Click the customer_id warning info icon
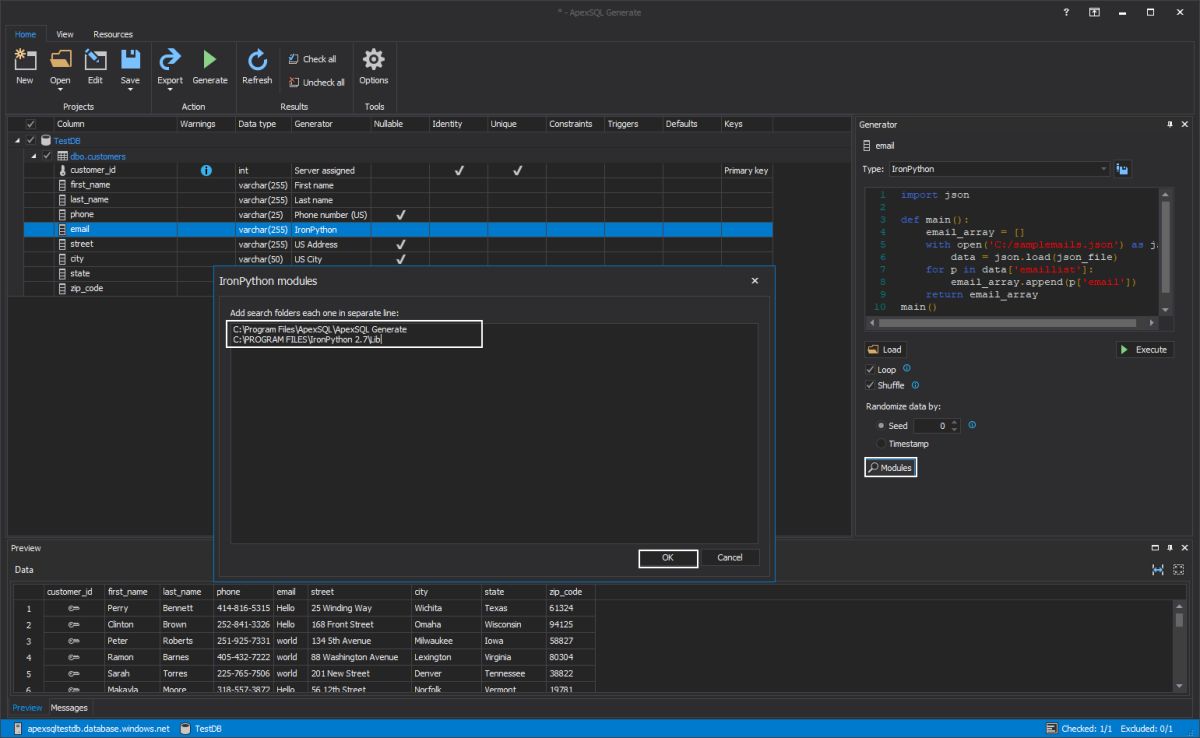 (x=207, y=171)
